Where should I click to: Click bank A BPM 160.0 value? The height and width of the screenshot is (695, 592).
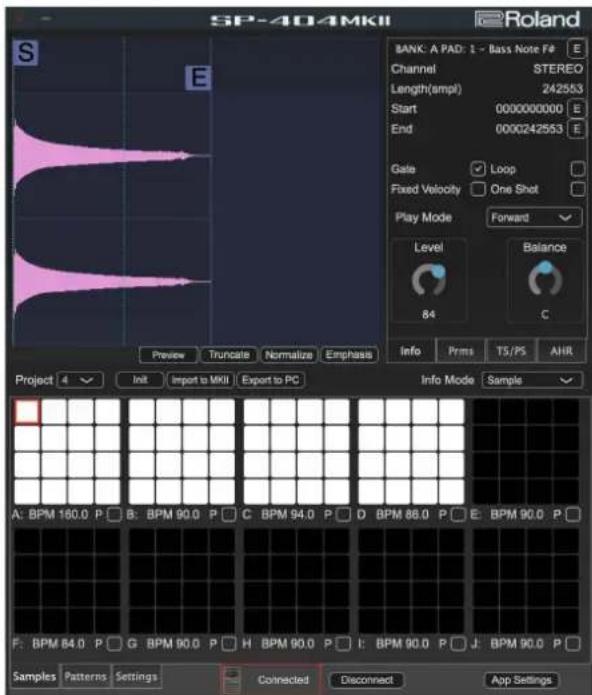(58, 515)
